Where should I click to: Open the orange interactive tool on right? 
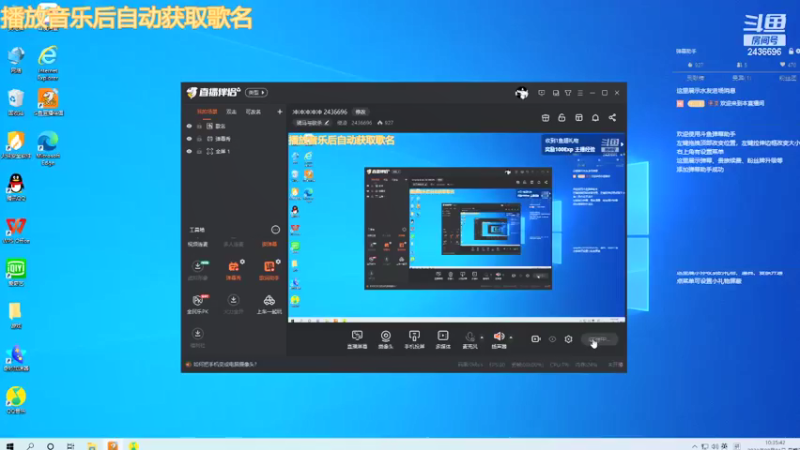pyautogui.click(x=269, y=270)
